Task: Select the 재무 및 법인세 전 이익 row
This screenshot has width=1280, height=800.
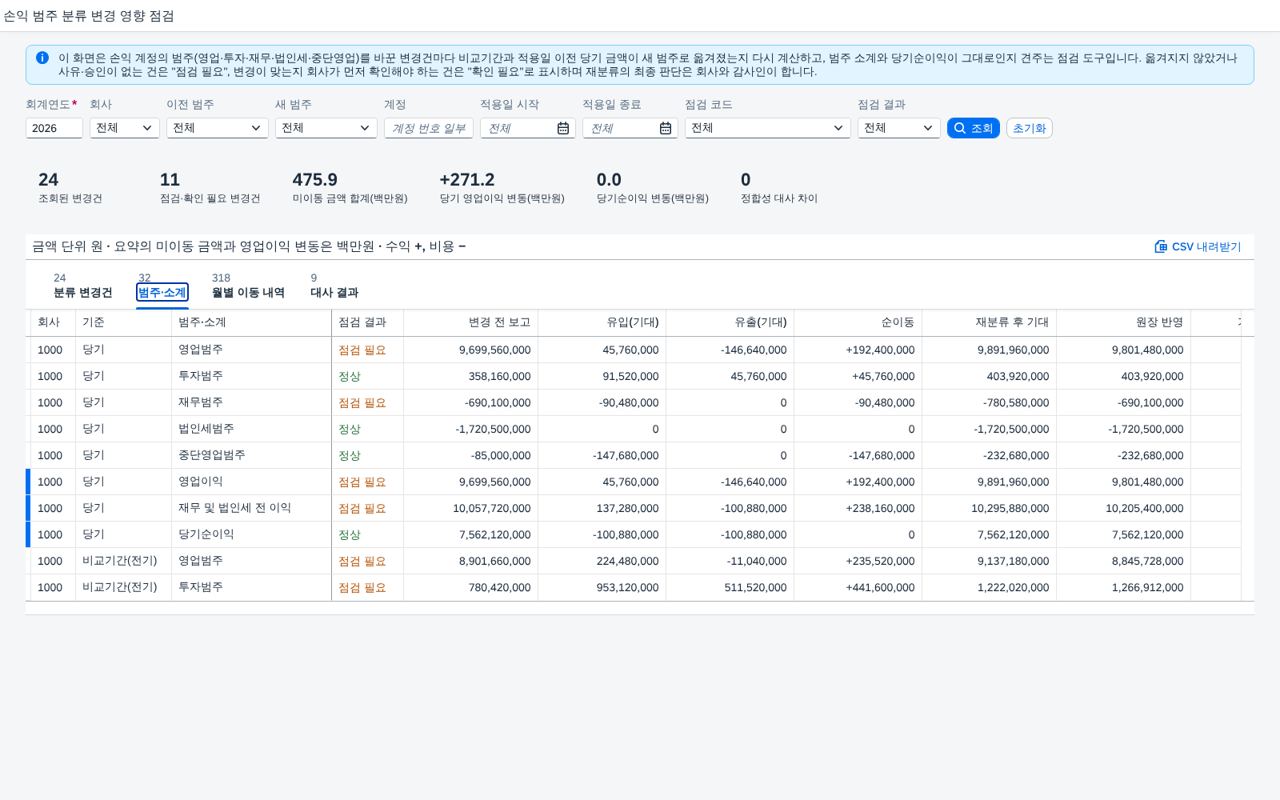Action: tap(640, 508)
